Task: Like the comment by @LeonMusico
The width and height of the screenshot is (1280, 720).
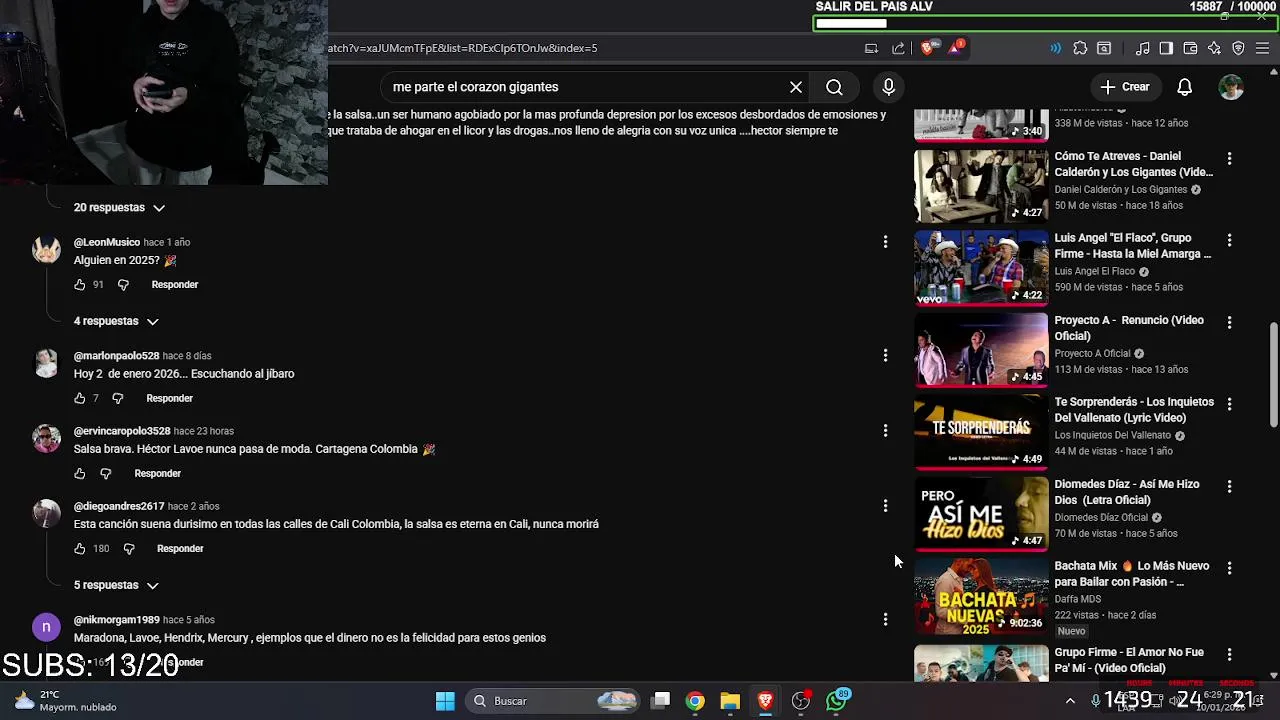Action: tap(80, 285)
